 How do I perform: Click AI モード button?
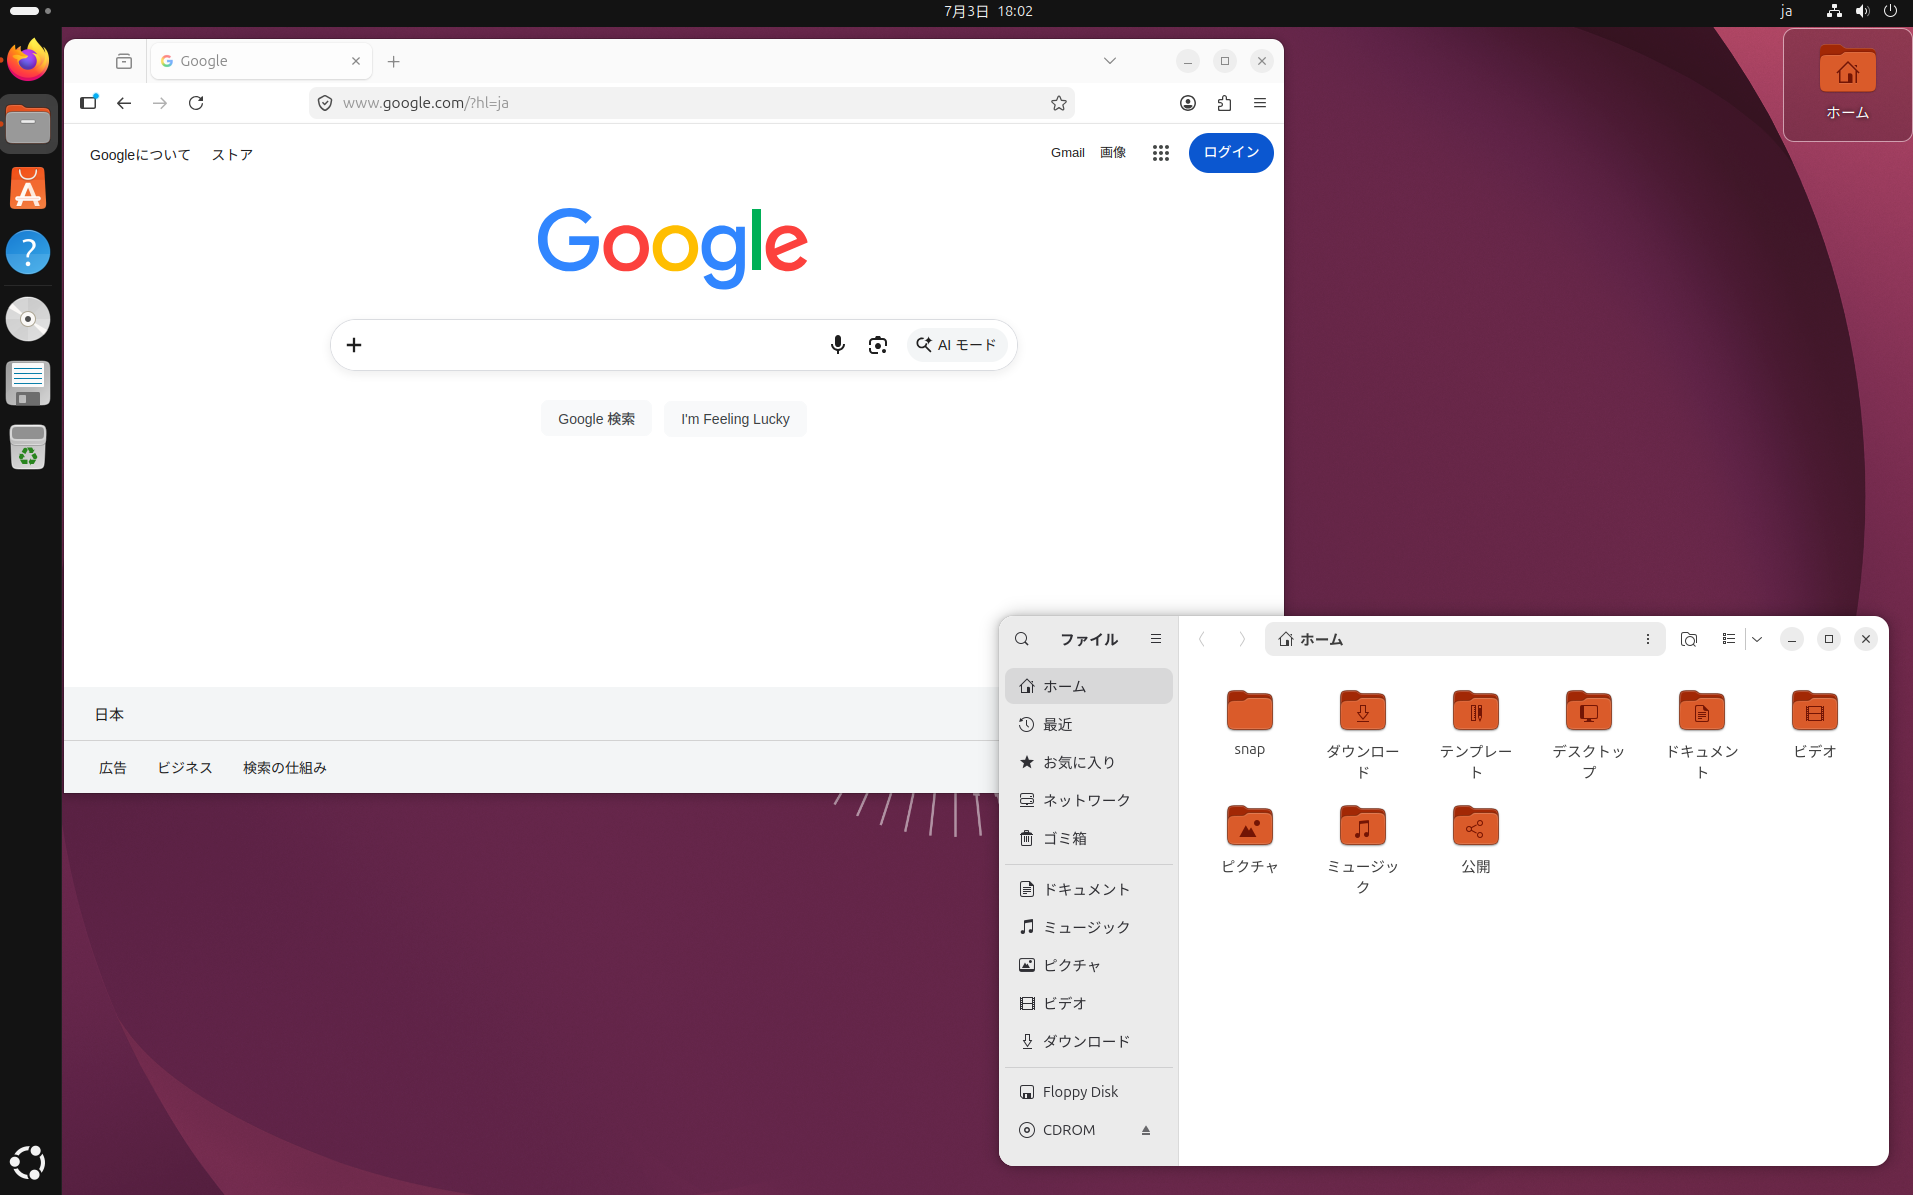coord(957,345)
